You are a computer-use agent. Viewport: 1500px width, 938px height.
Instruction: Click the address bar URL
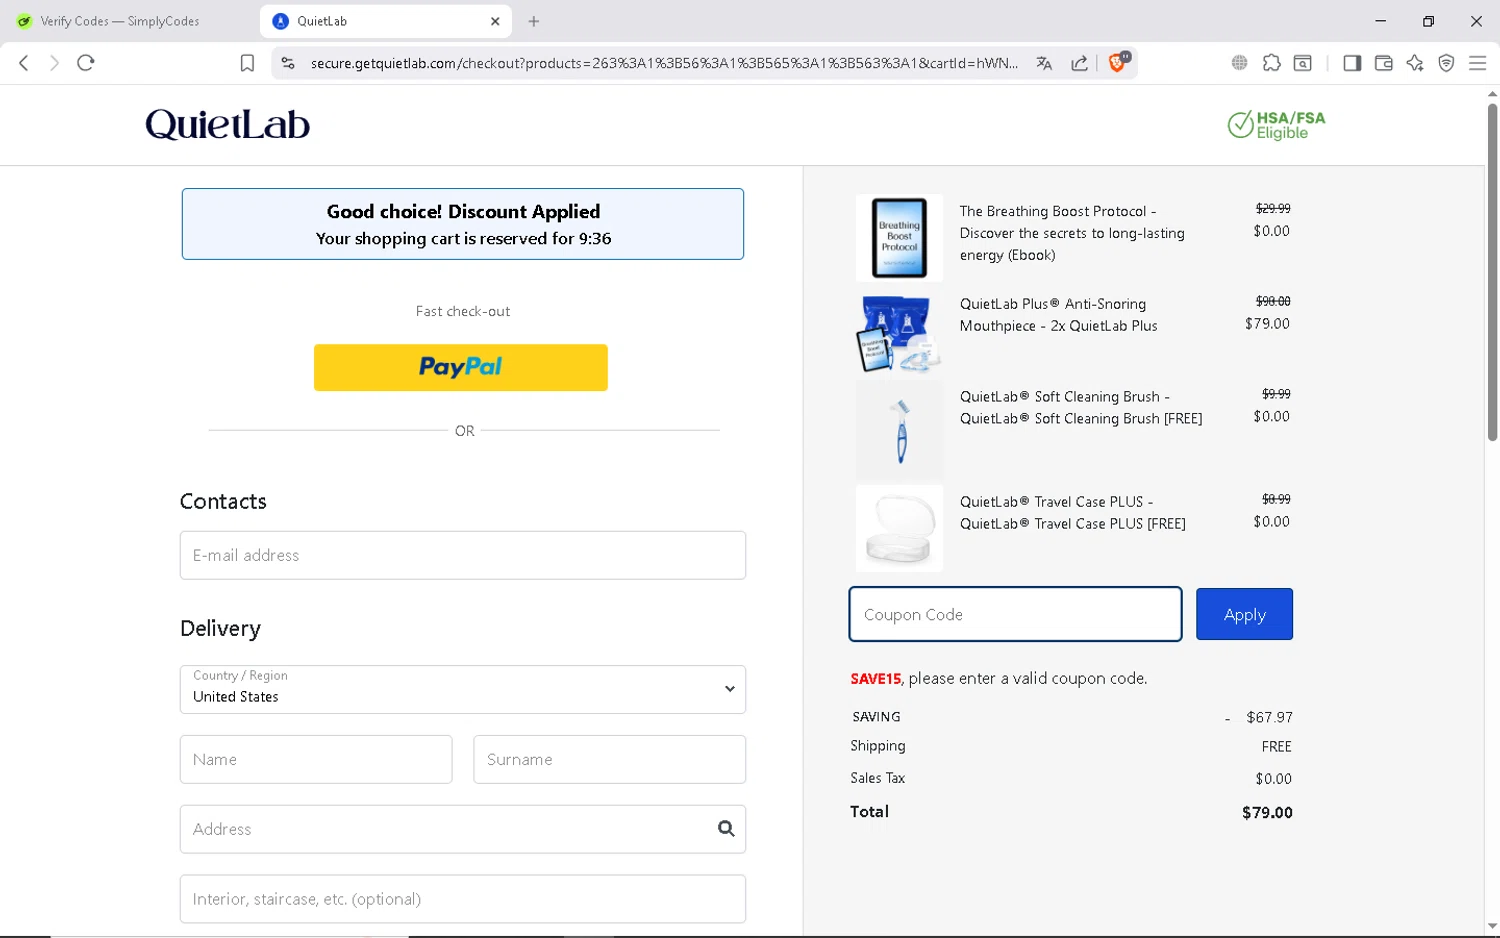pos(664,63)
